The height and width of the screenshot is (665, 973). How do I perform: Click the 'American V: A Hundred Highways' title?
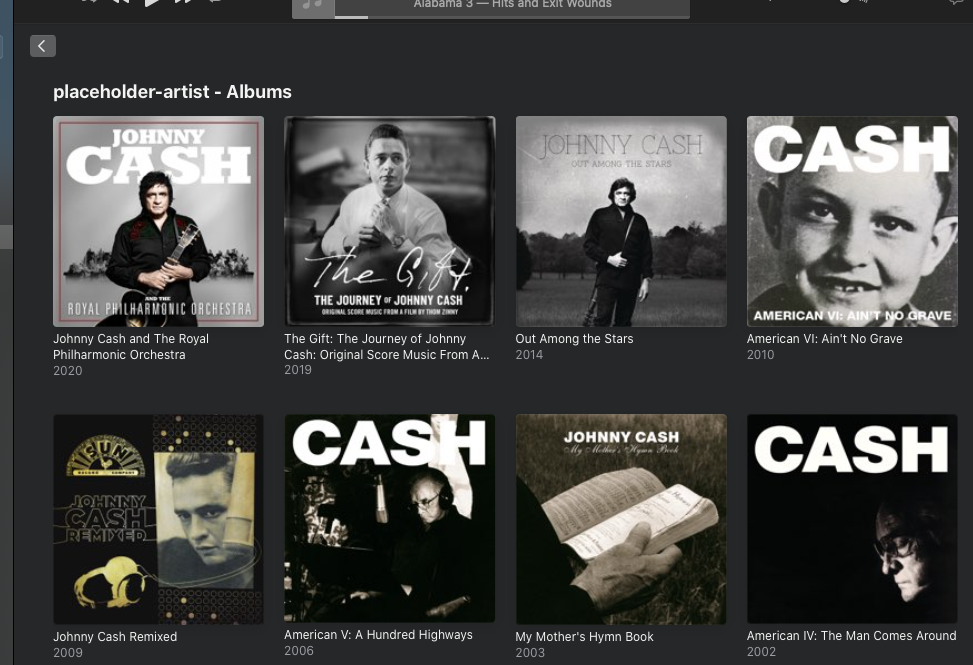pos(379,635)
